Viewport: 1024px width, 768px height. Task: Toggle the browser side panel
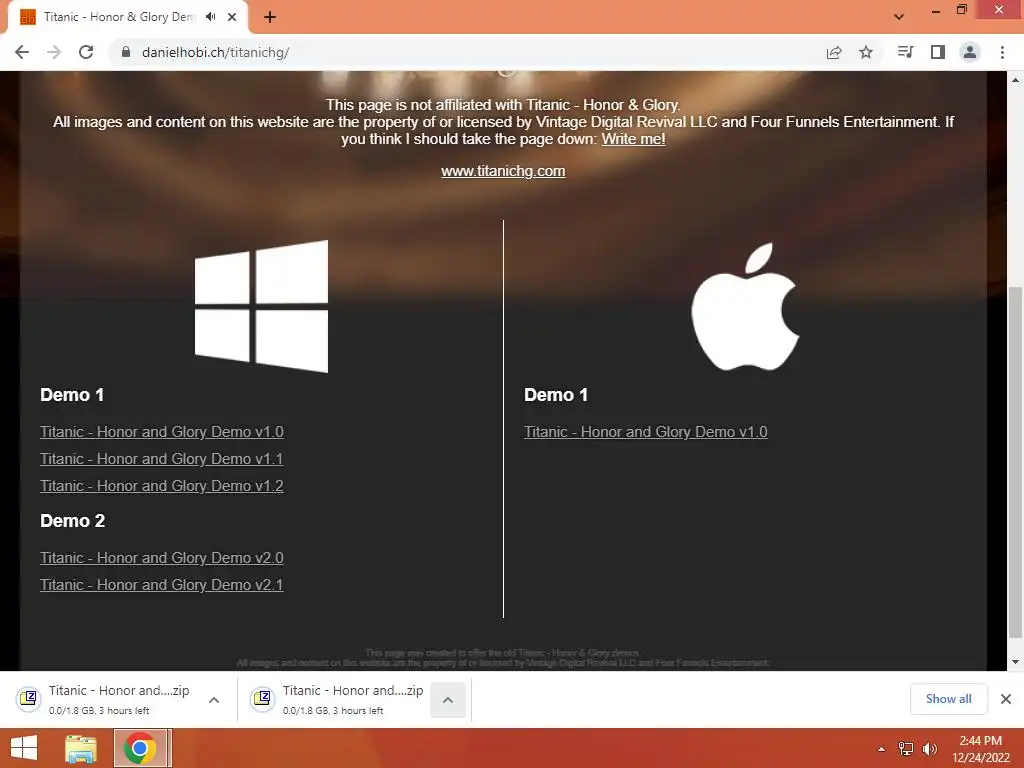[x=938, y=52]
